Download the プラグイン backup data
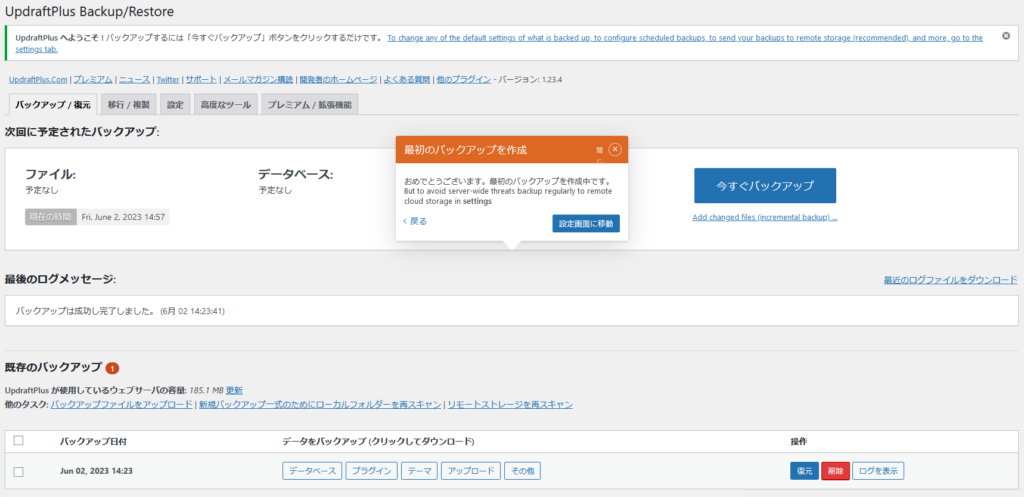Image resolution: width=1024 pixels, height=497 pixels. point(372,471)
